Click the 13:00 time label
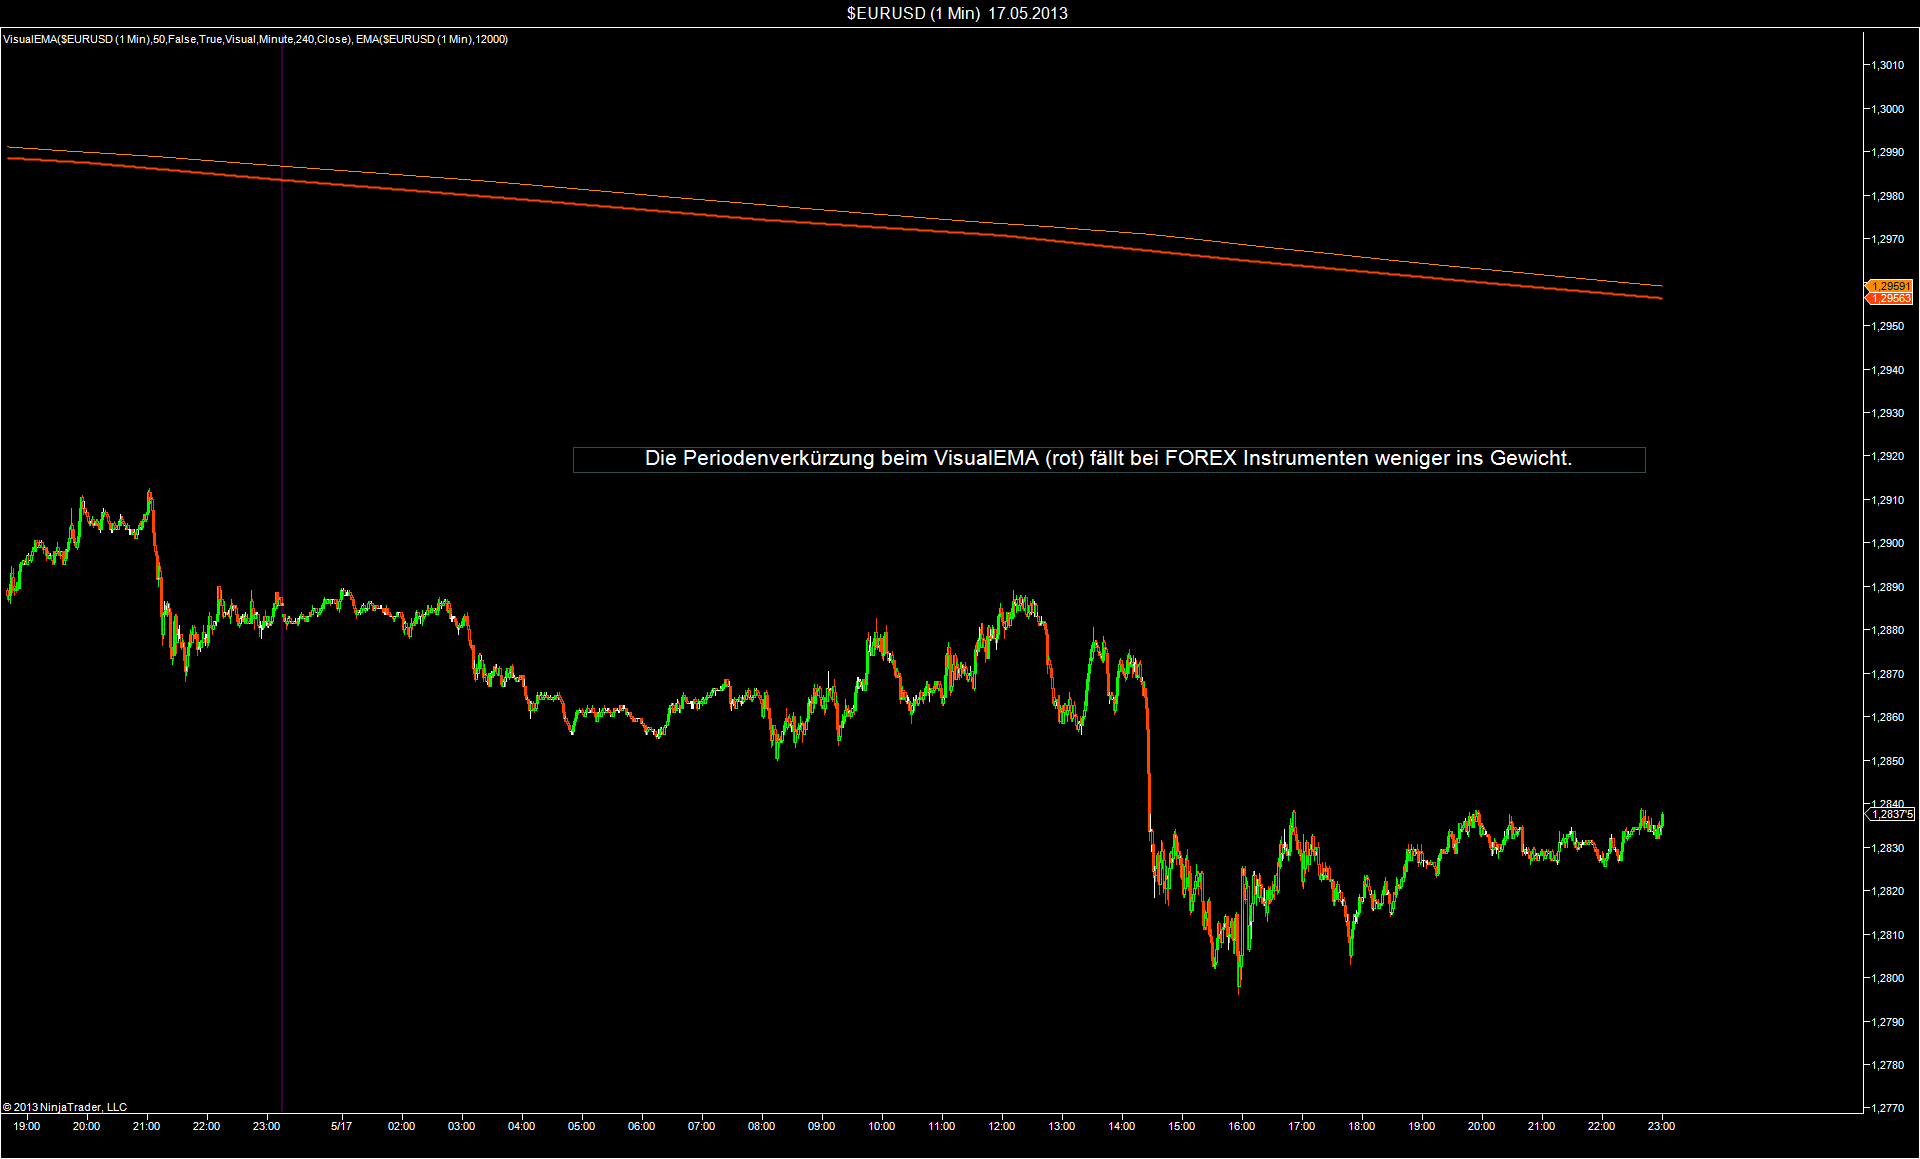The image size is (1920, 1159). 1062,1126
